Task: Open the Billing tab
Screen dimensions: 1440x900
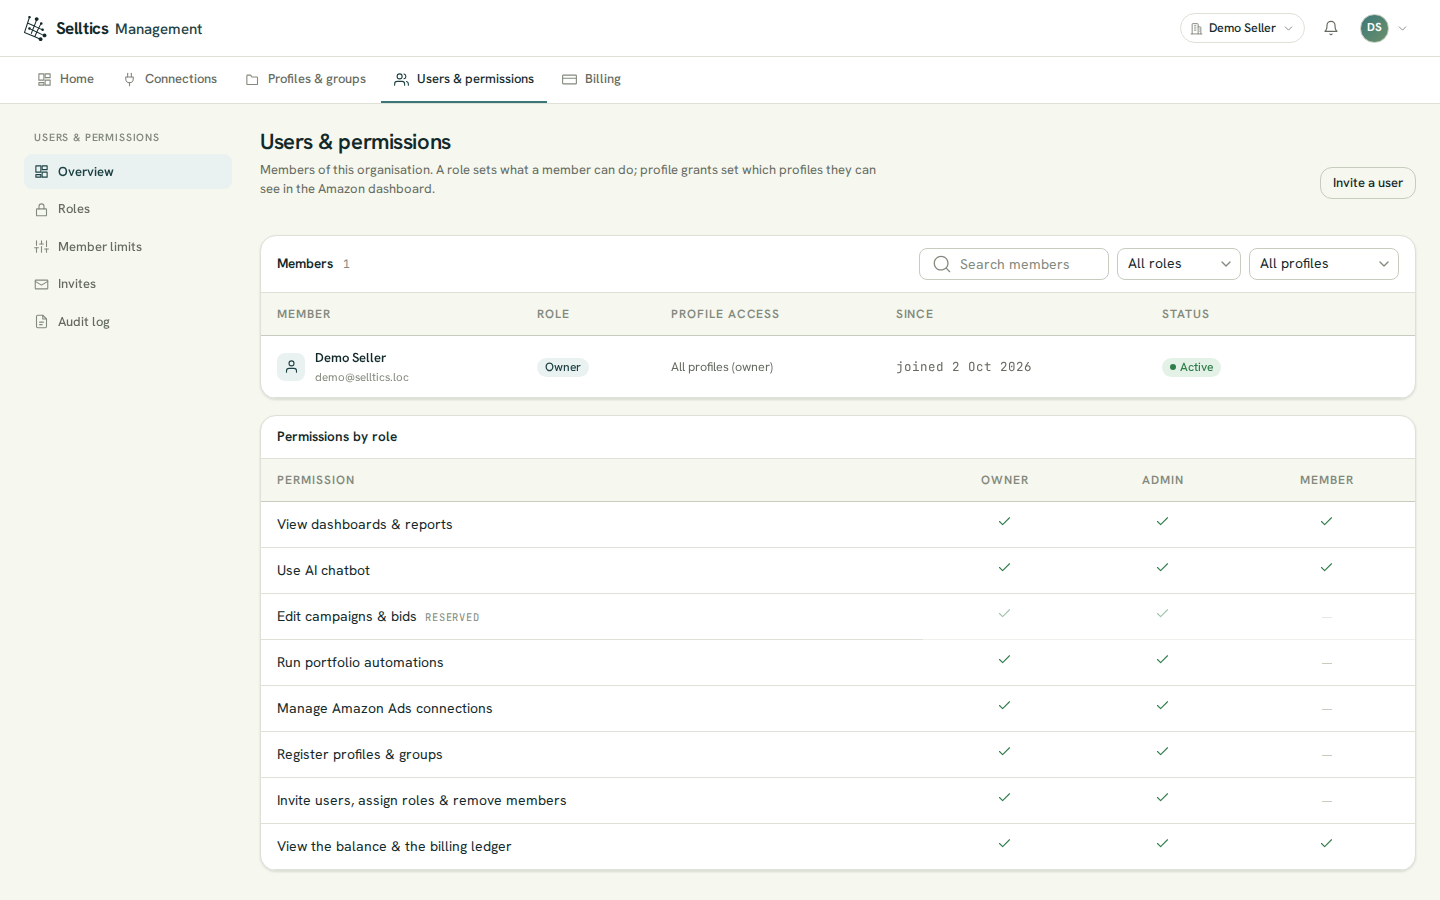Action: (592, 79)
